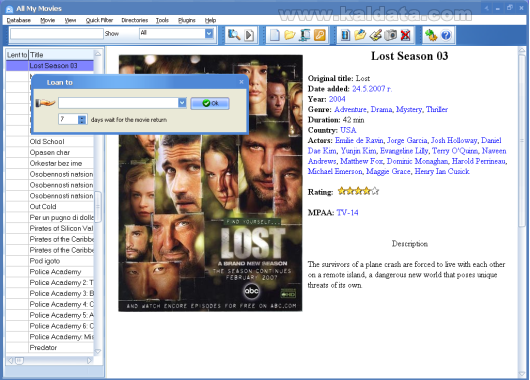This screenshot has width=530, height=380.
Task: Click the folder with pencil icon
Action: pyautogui.click(x=360, y=35)
